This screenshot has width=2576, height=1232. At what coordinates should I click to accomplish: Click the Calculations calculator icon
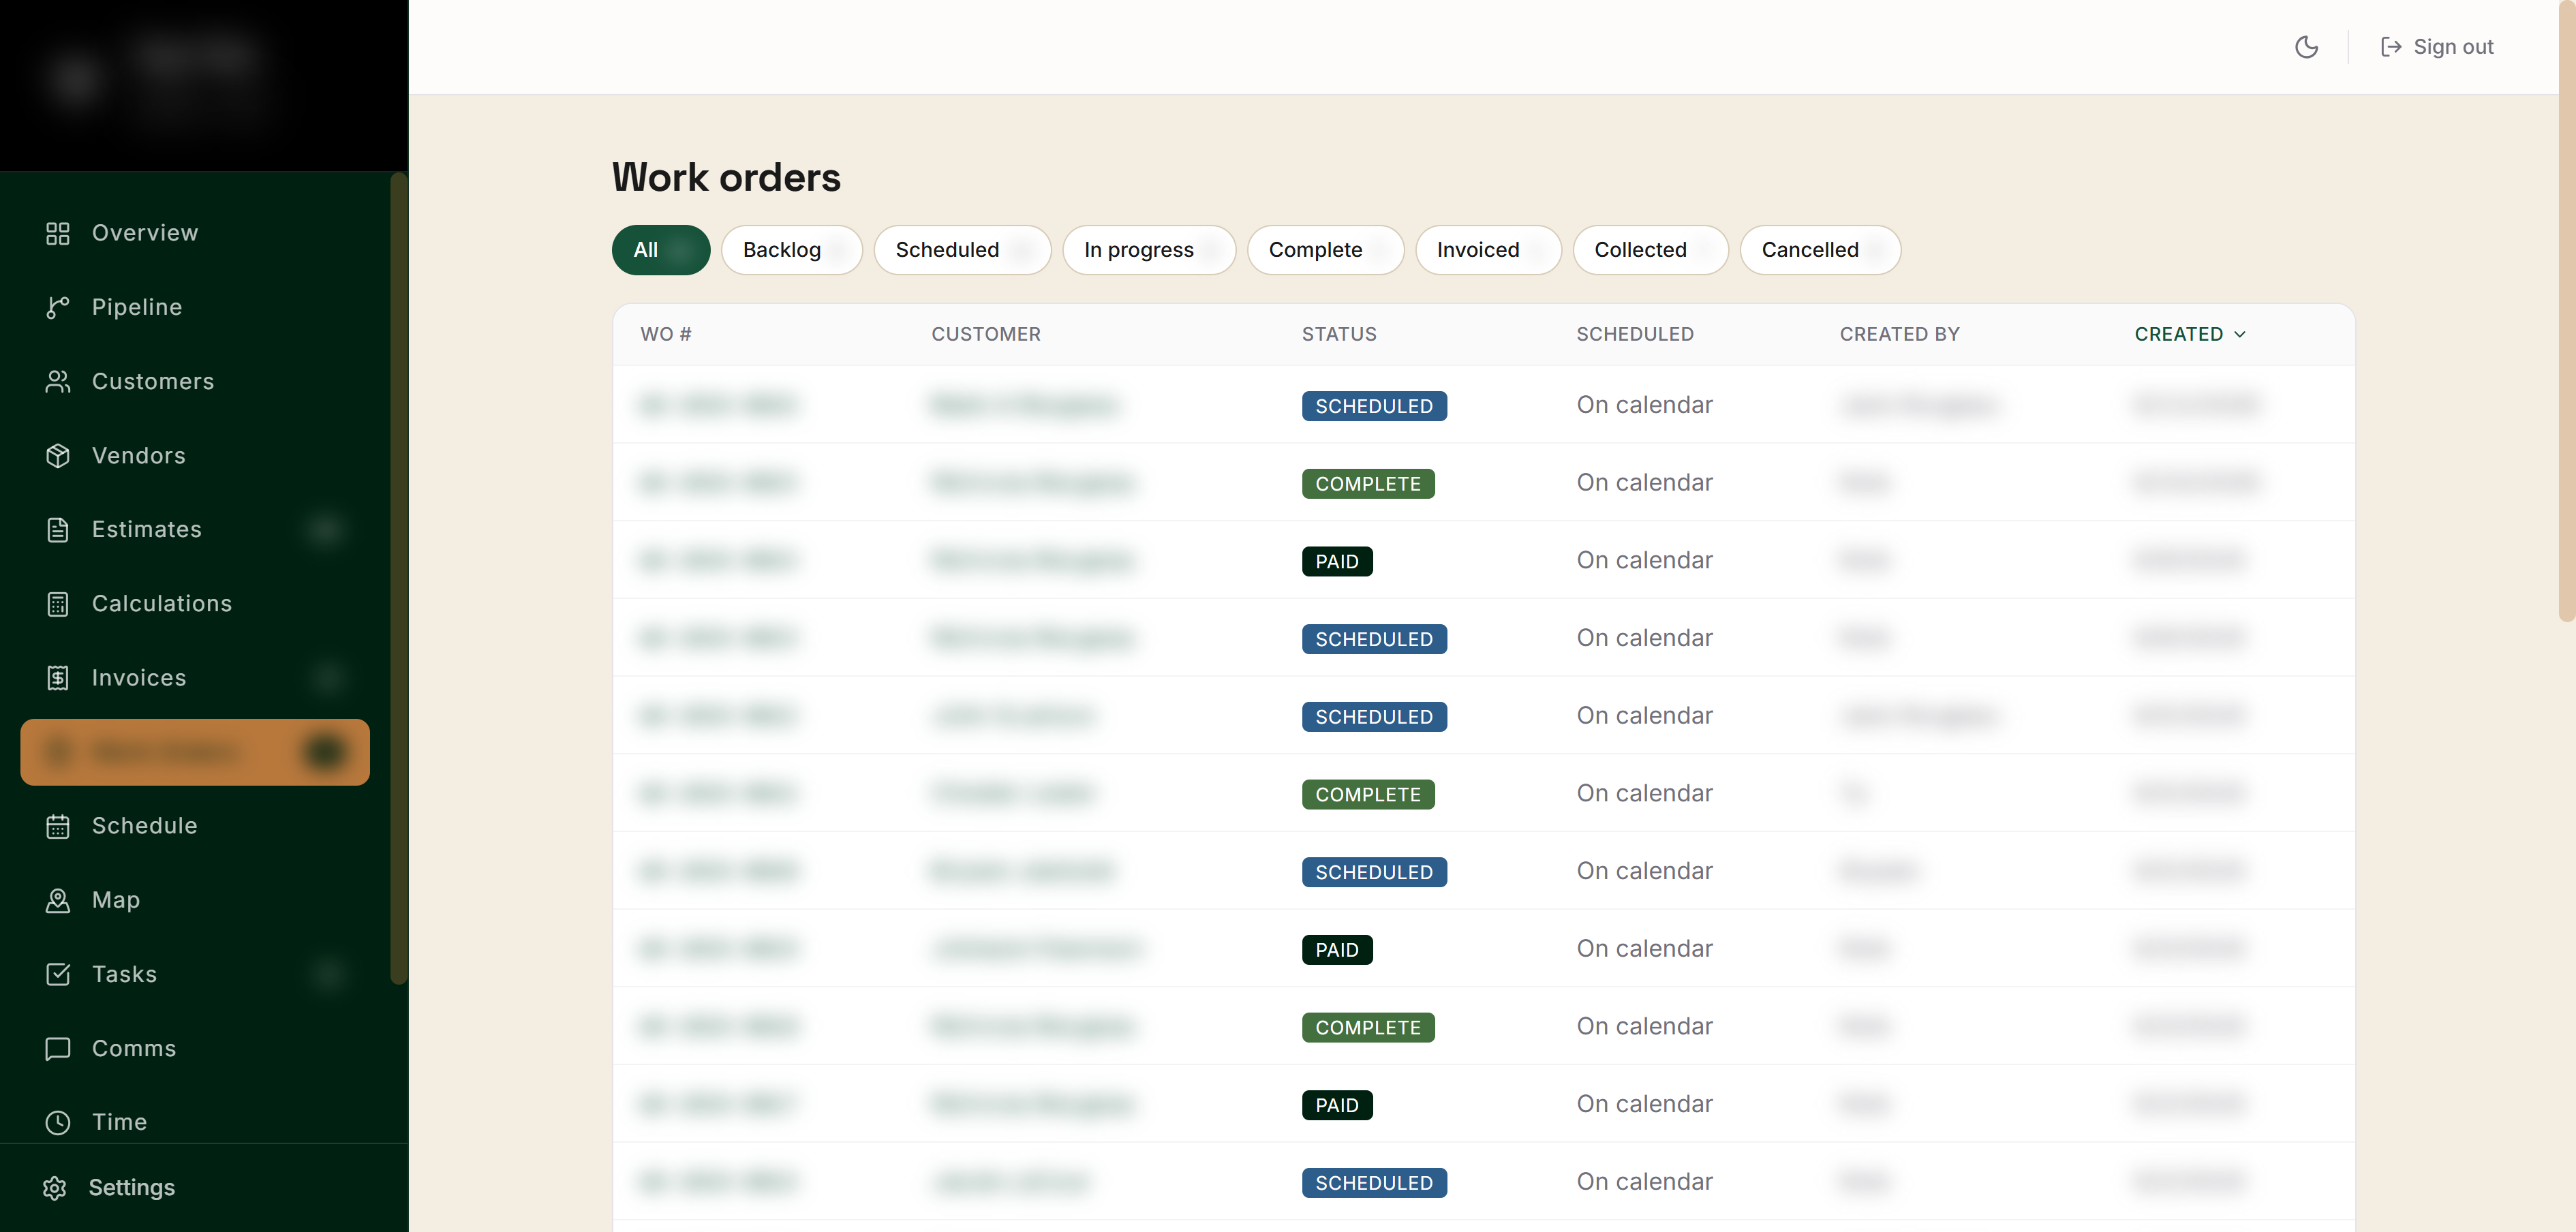(58, 603)
